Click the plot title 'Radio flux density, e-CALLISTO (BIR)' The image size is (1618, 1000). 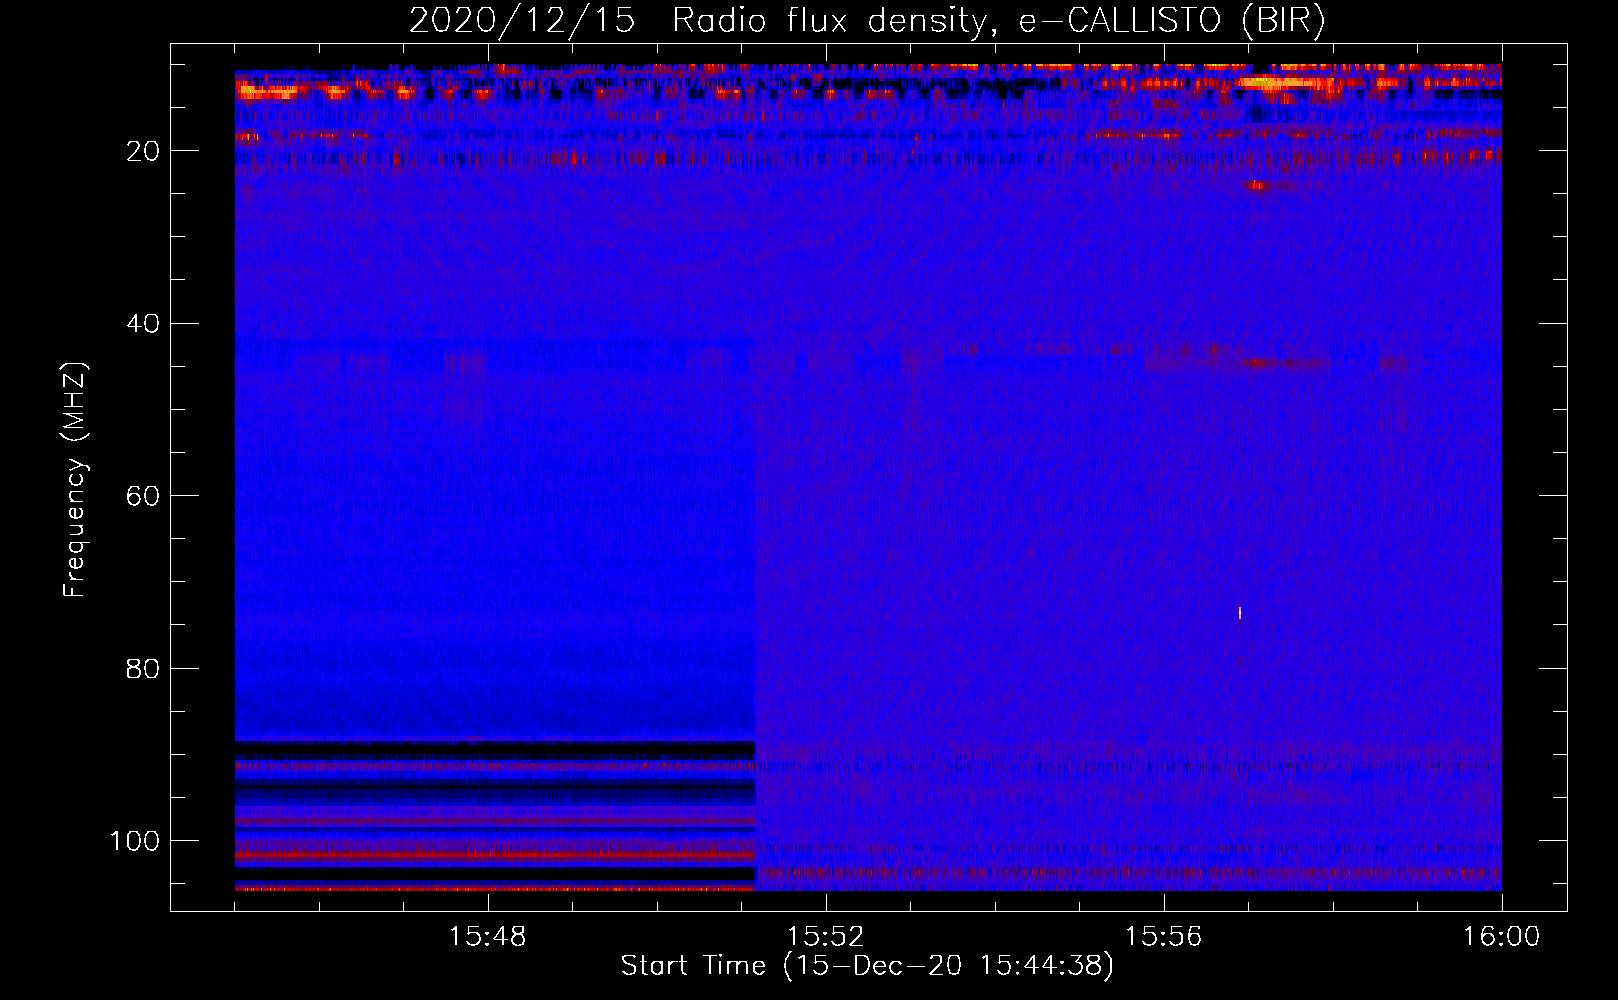point(998,21)
